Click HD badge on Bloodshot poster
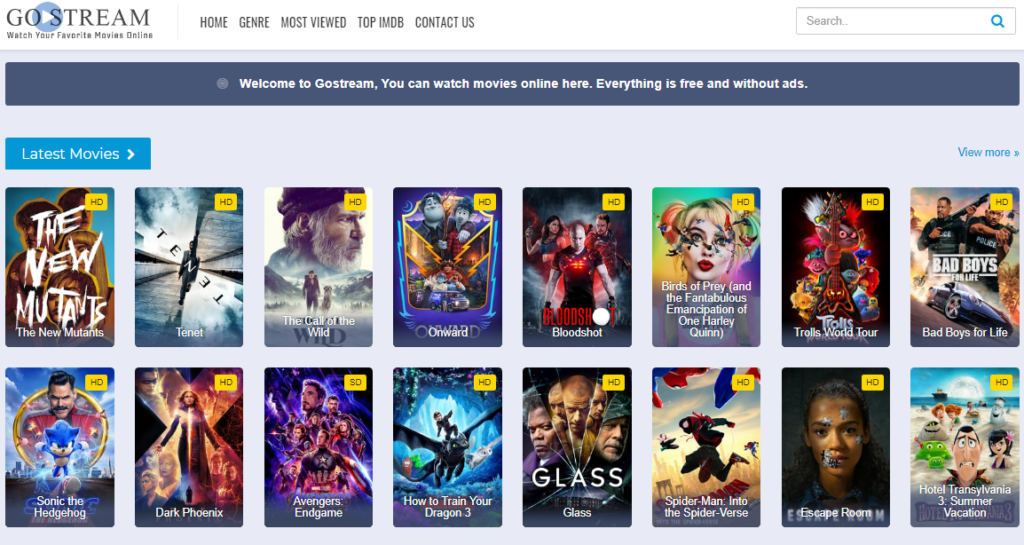This screenshot has height=545, width=1024. click(614, 202)
